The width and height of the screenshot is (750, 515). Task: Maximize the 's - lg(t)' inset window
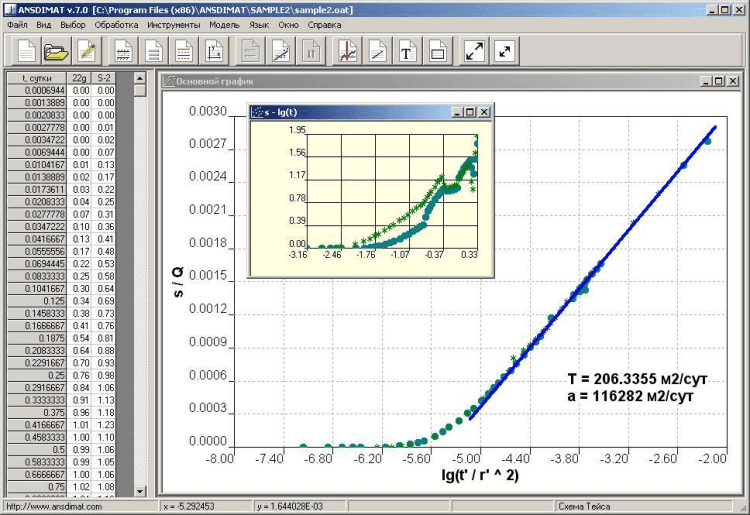tap(470, 112)
